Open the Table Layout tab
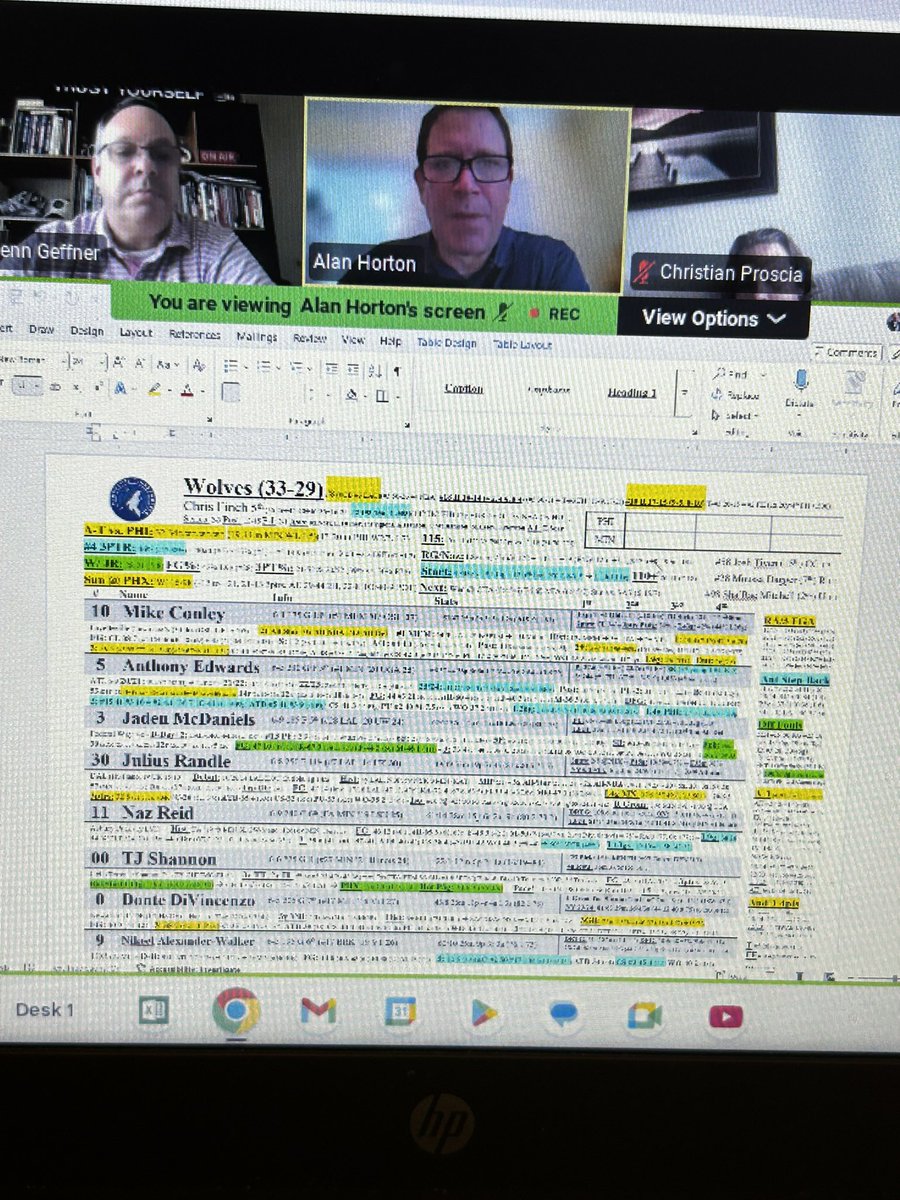The height and width of the screenshot is (1200, 900). [521, 343]
